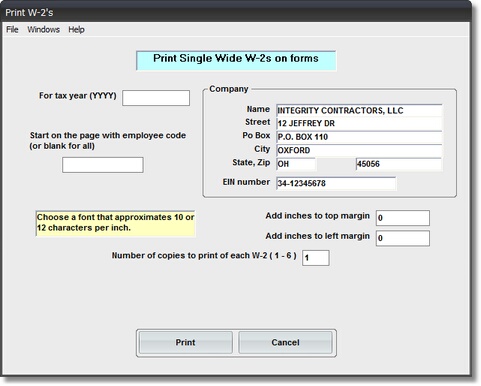Click the 'Print Single Wide W-2s on forms' heading

(x=236, y=60)
